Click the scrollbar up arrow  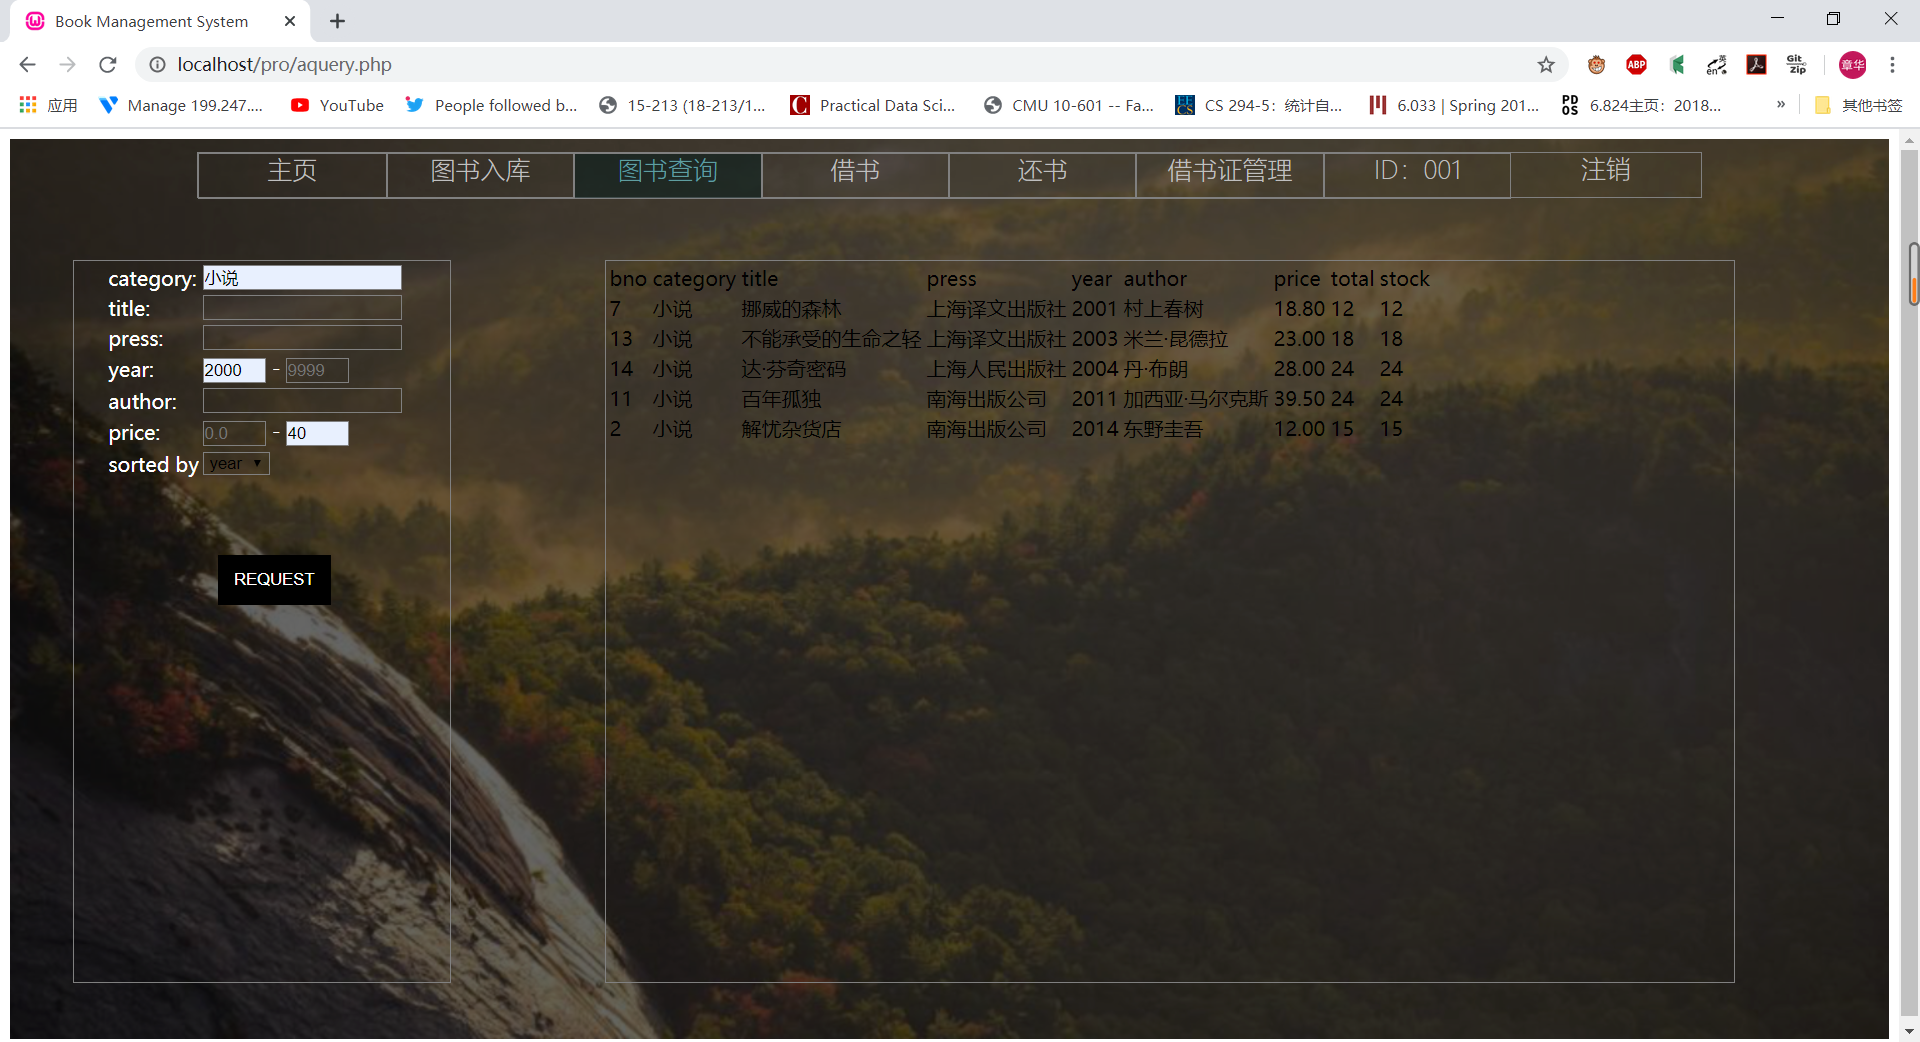pos(1910,141)
